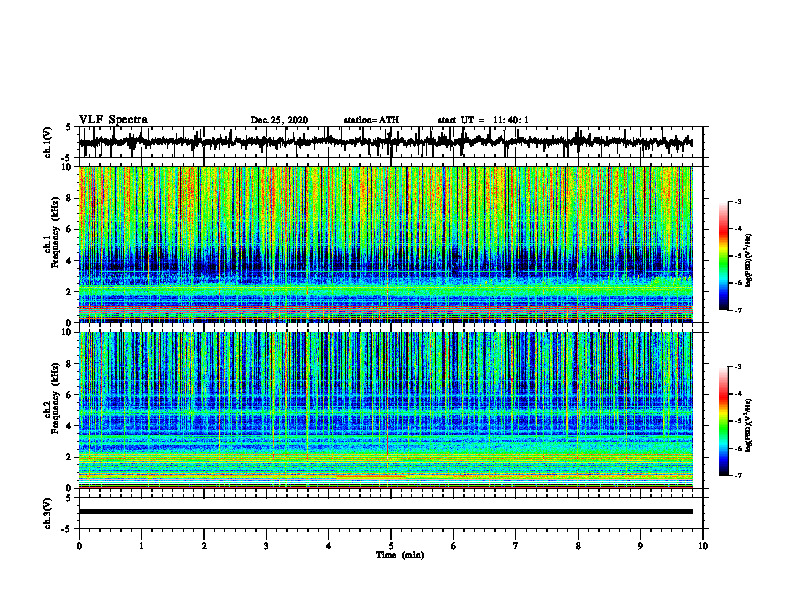Click the time axis tick label "0"
The width and height of the screenshot is (792, 612).
click(x=79, y=546)
